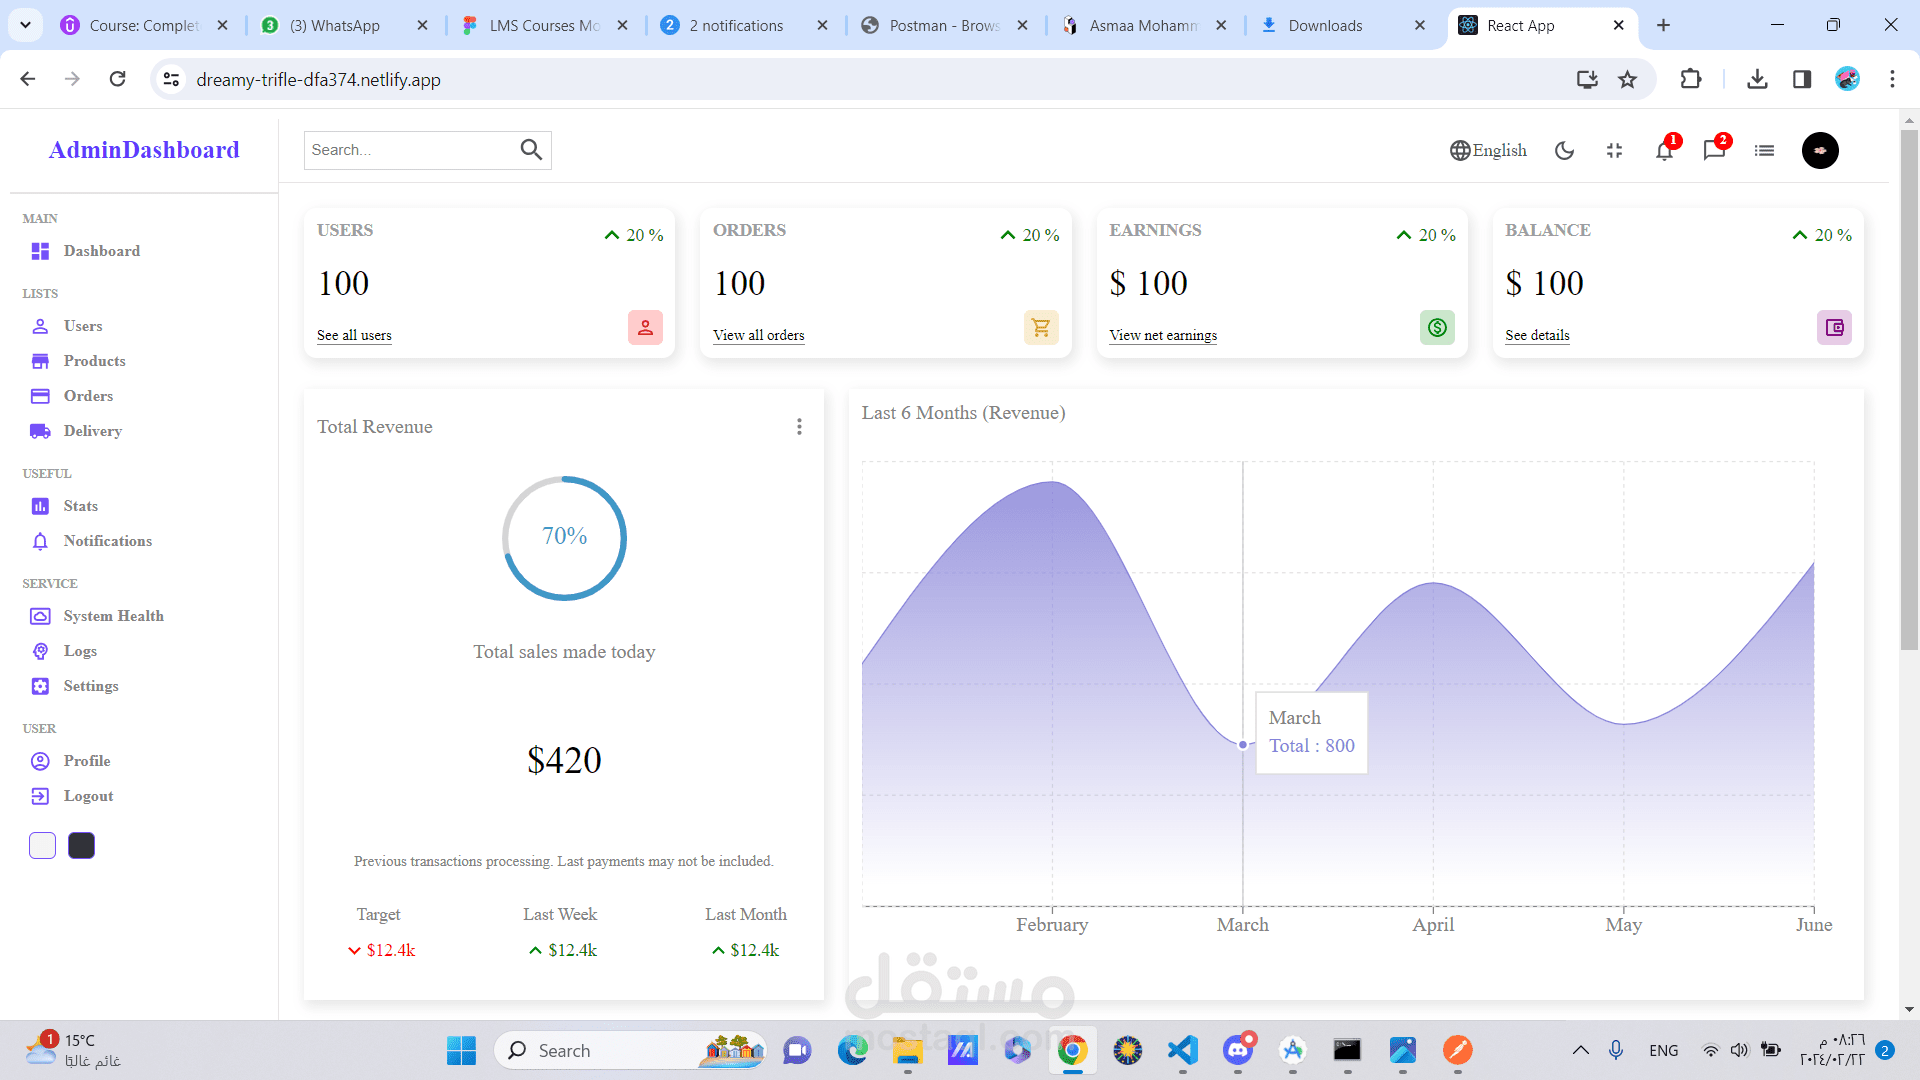Click the search magnifier icon
1920x1080 pixels.
coord(531,150)
